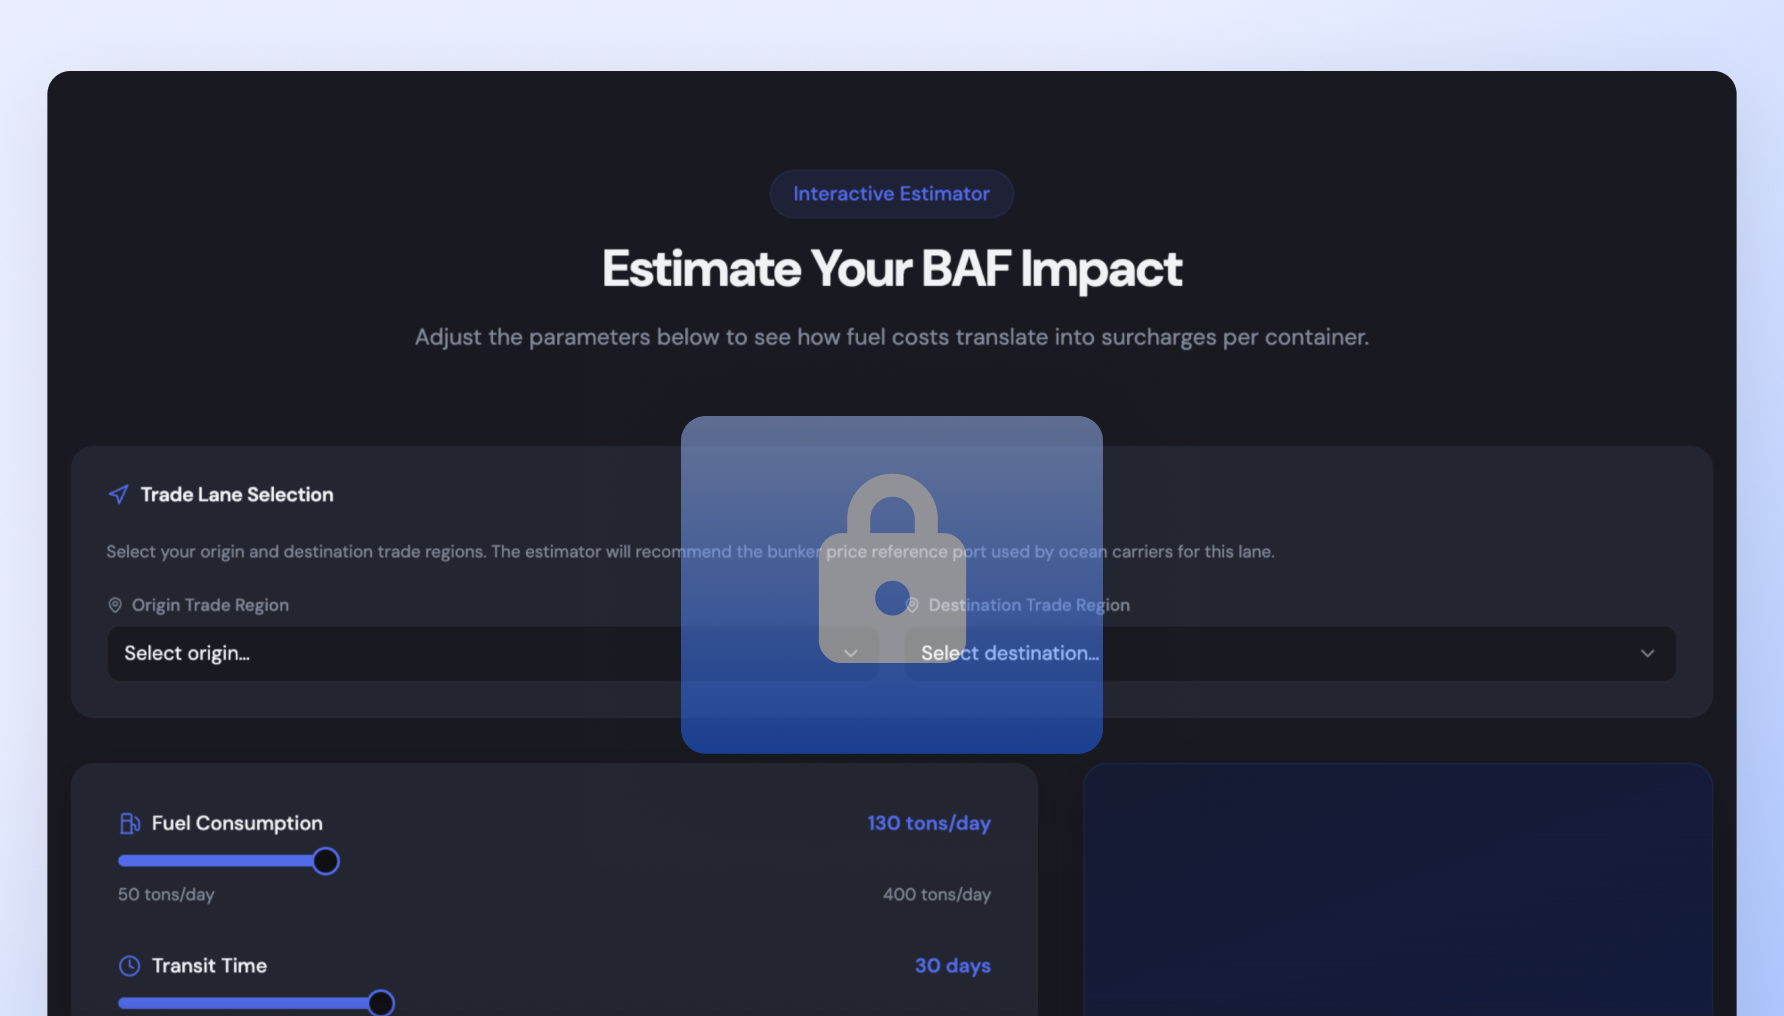1784x1016 pixels.
Task: Select the Interactive Estimator badge
Action: [891, 194]
